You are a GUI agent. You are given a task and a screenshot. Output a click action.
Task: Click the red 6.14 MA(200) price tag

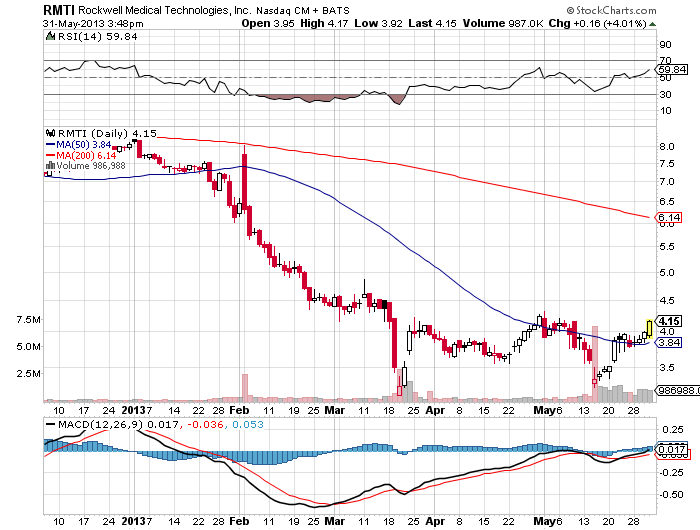pyautogui.click(x=669, y=217)
